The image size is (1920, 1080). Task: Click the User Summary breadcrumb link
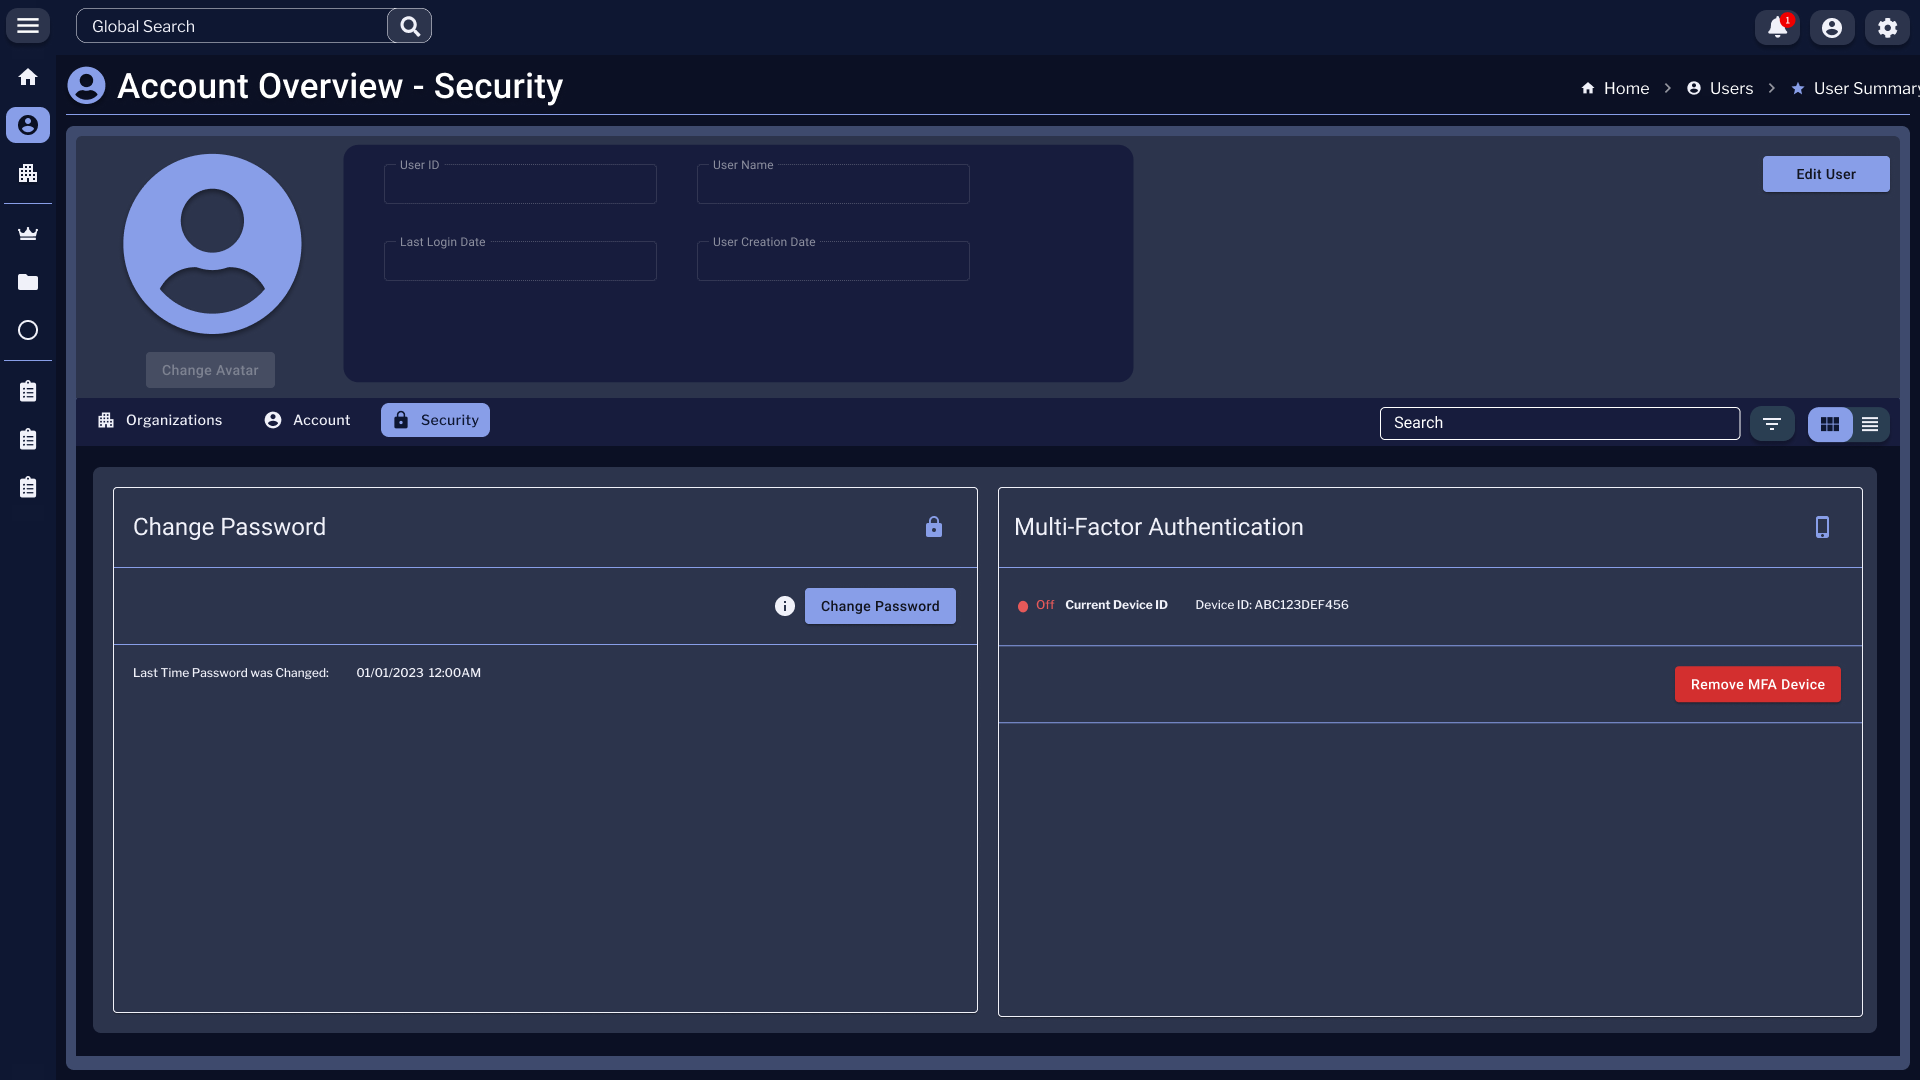(x=1856, y=88)
